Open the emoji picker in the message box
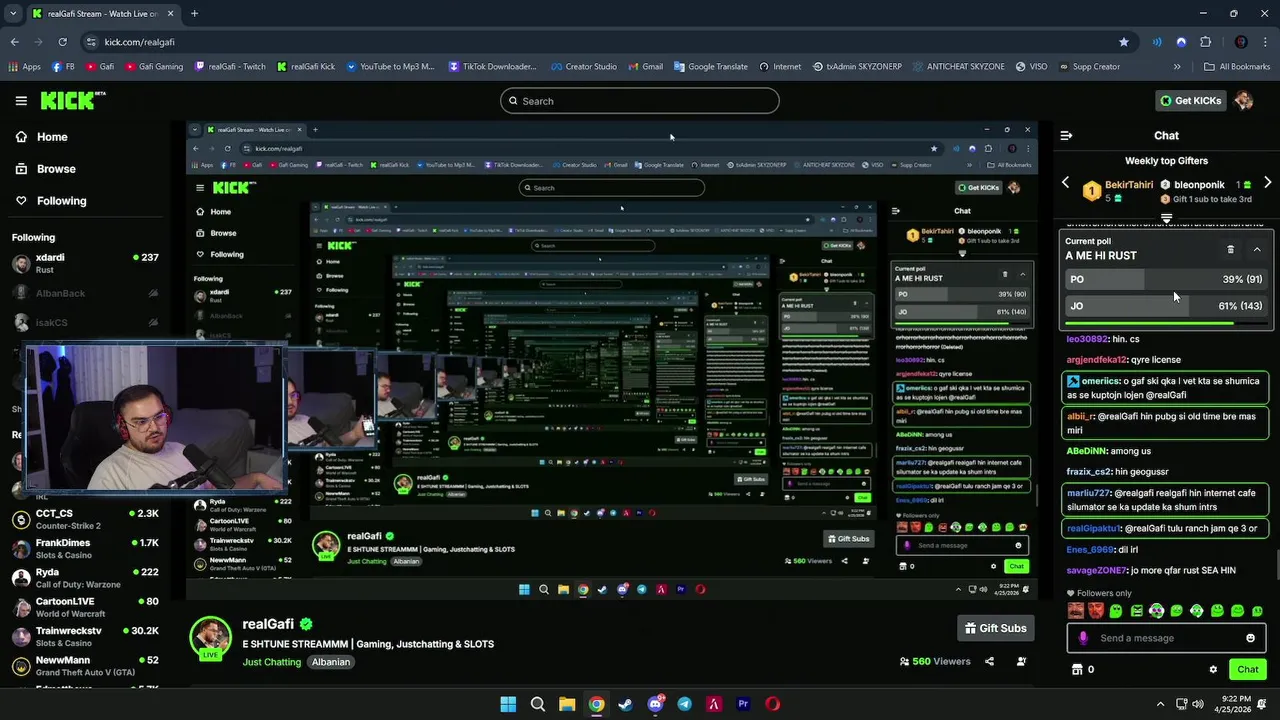This screenshot has height=720, width=1280. pyautogui.click(x=1250, y=638)
